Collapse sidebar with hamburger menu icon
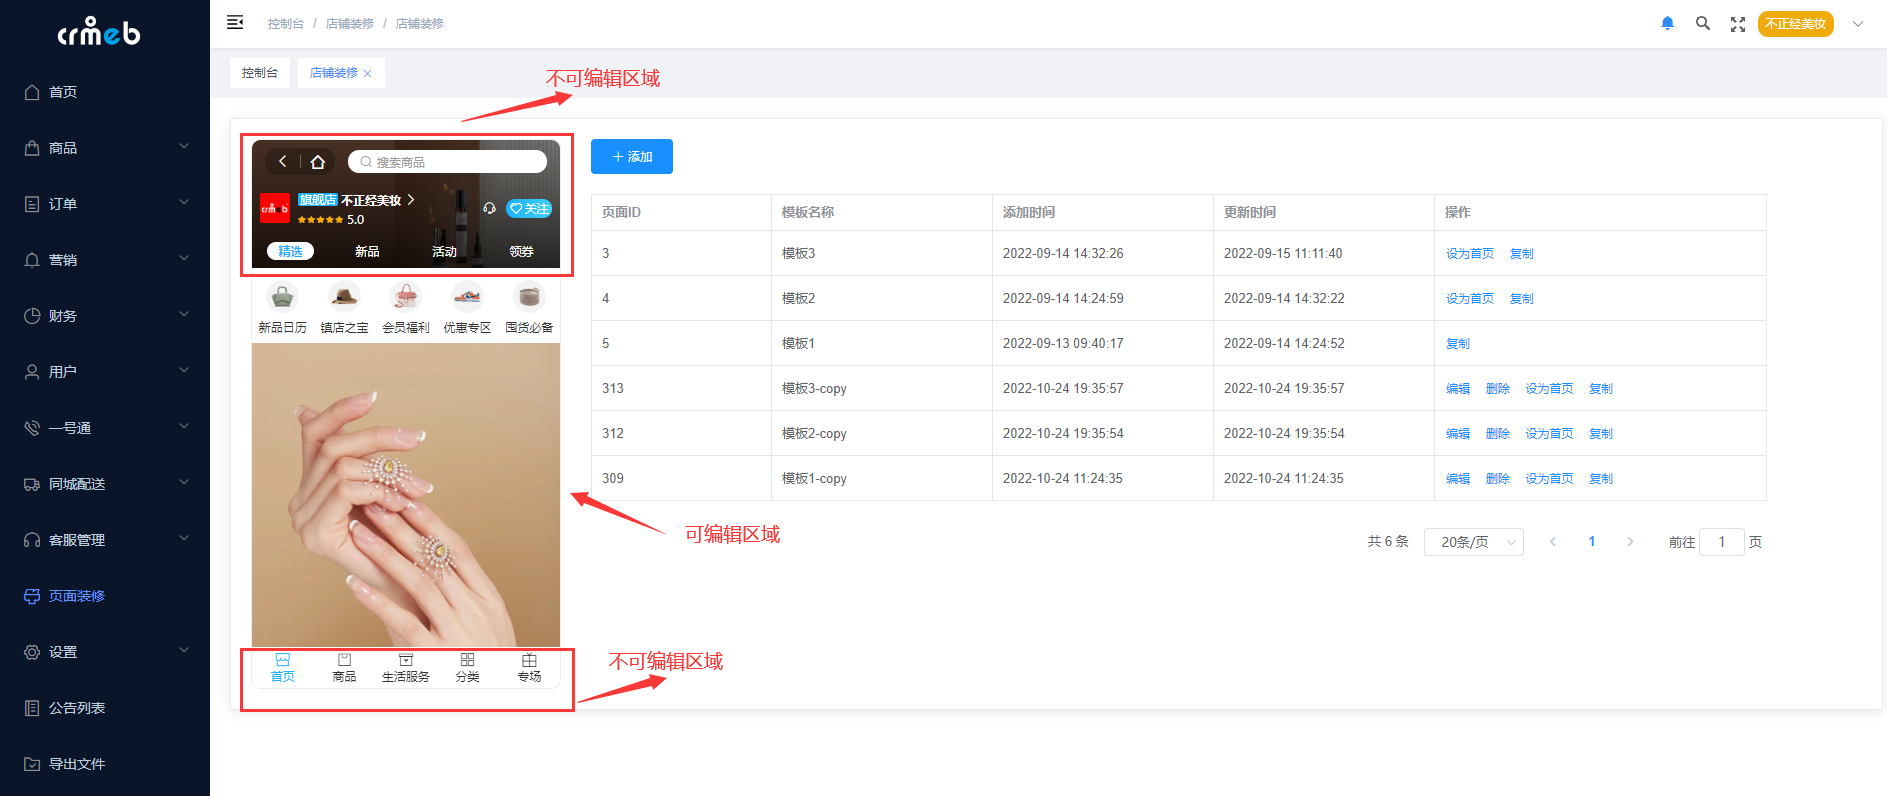 235,22
